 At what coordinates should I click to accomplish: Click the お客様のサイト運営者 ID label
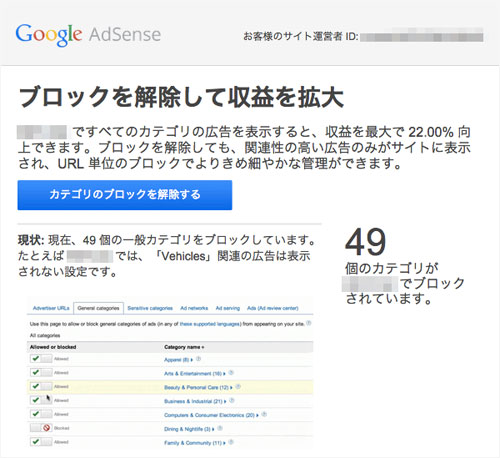coord(301,36)
